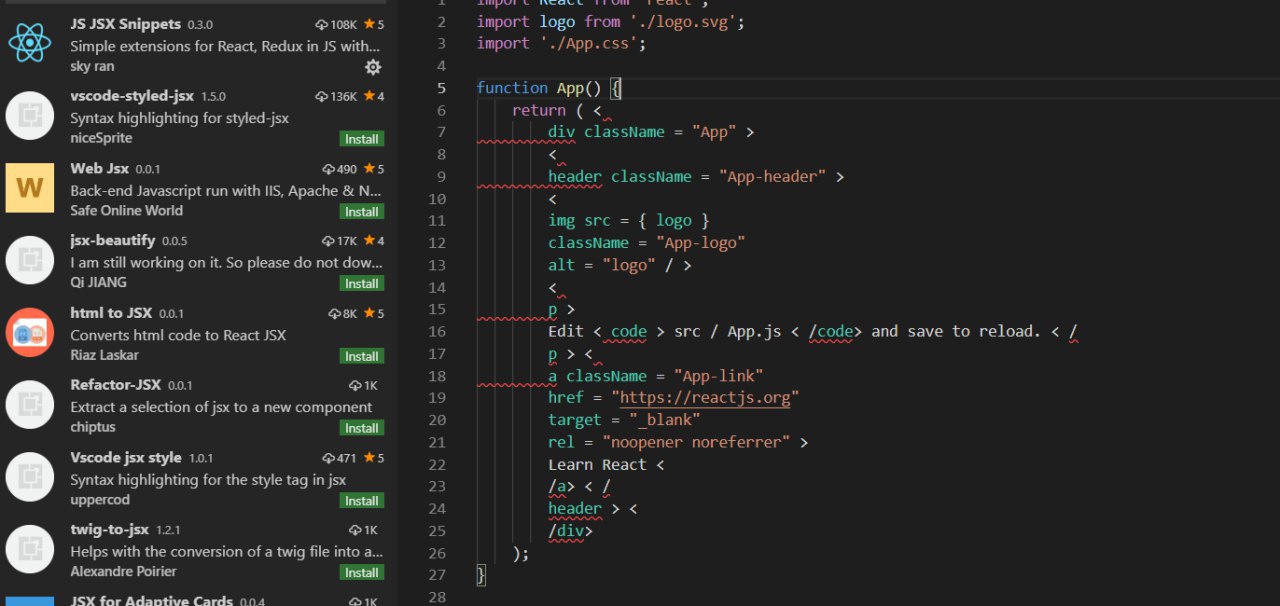Click download count icon for vscode-styled-jsx
The width and height of the screenshot is (1280, 606).
point(321,97)
